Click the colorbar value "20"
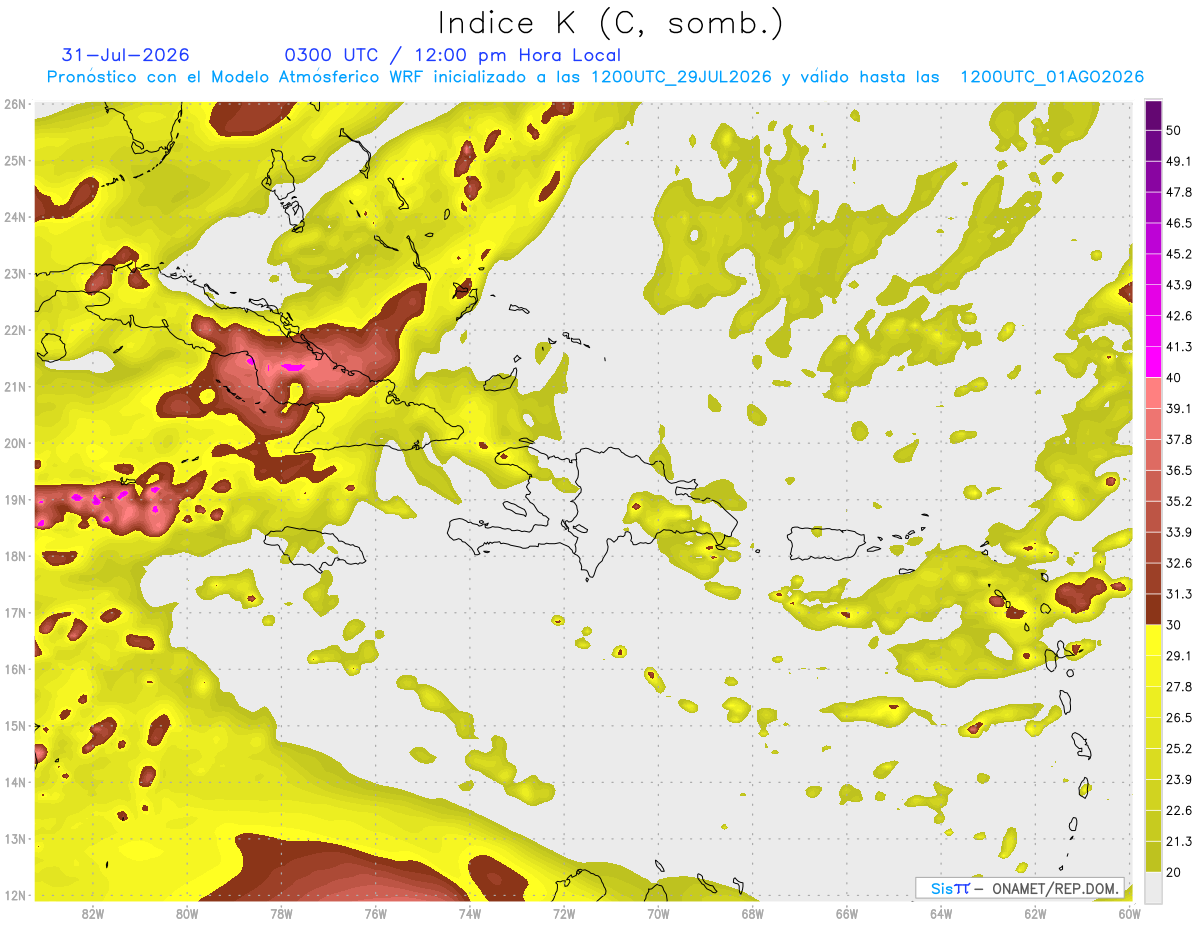The image size is (1200, 927). 1174,873
